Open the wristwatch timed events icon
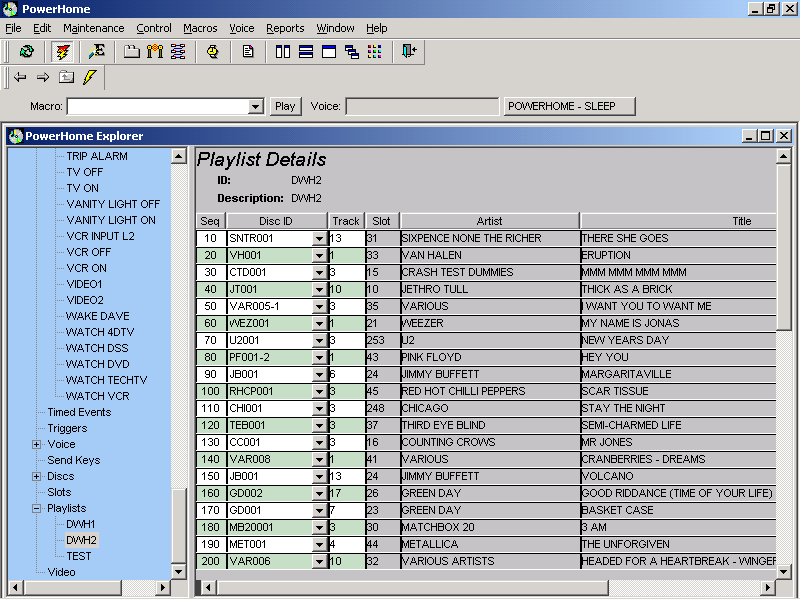Viewport: 800px width, 600px height. [x=213, y=52]
